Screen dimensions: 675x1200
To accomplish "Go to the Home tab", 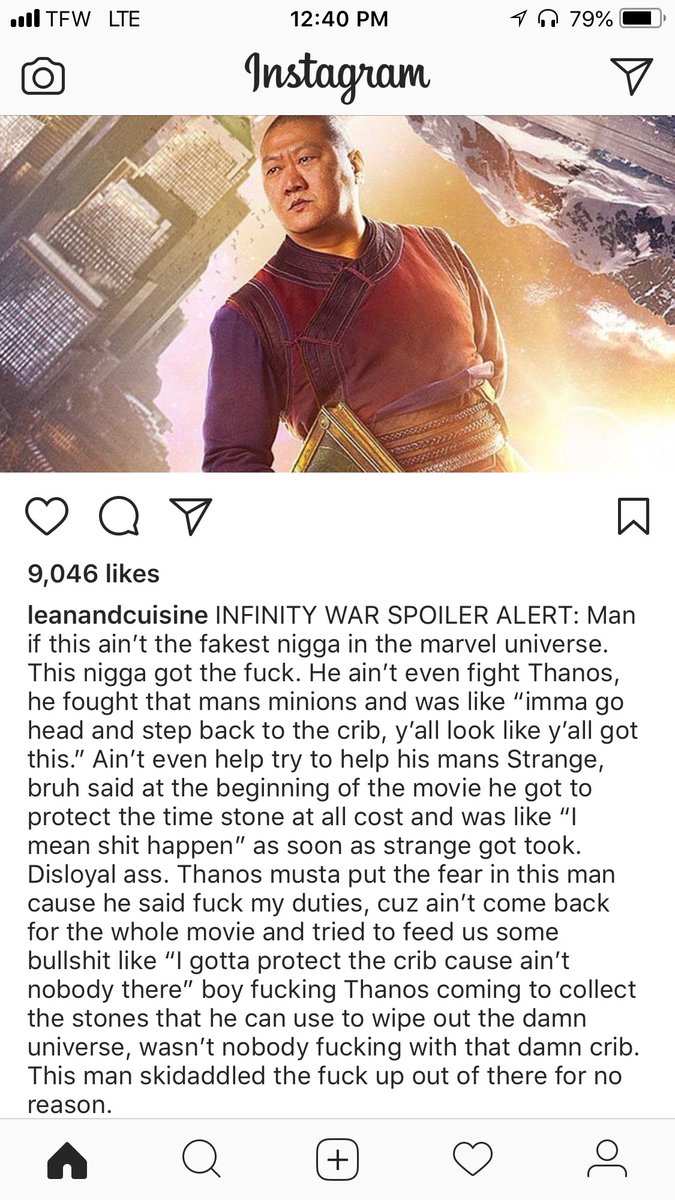I will (68, 1160).
